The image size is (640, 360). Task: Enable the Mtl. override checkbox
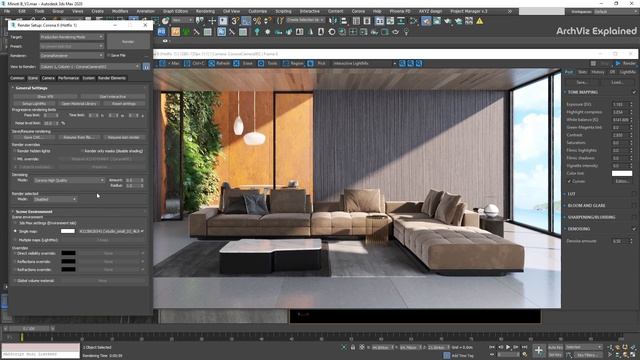[15, 159]
